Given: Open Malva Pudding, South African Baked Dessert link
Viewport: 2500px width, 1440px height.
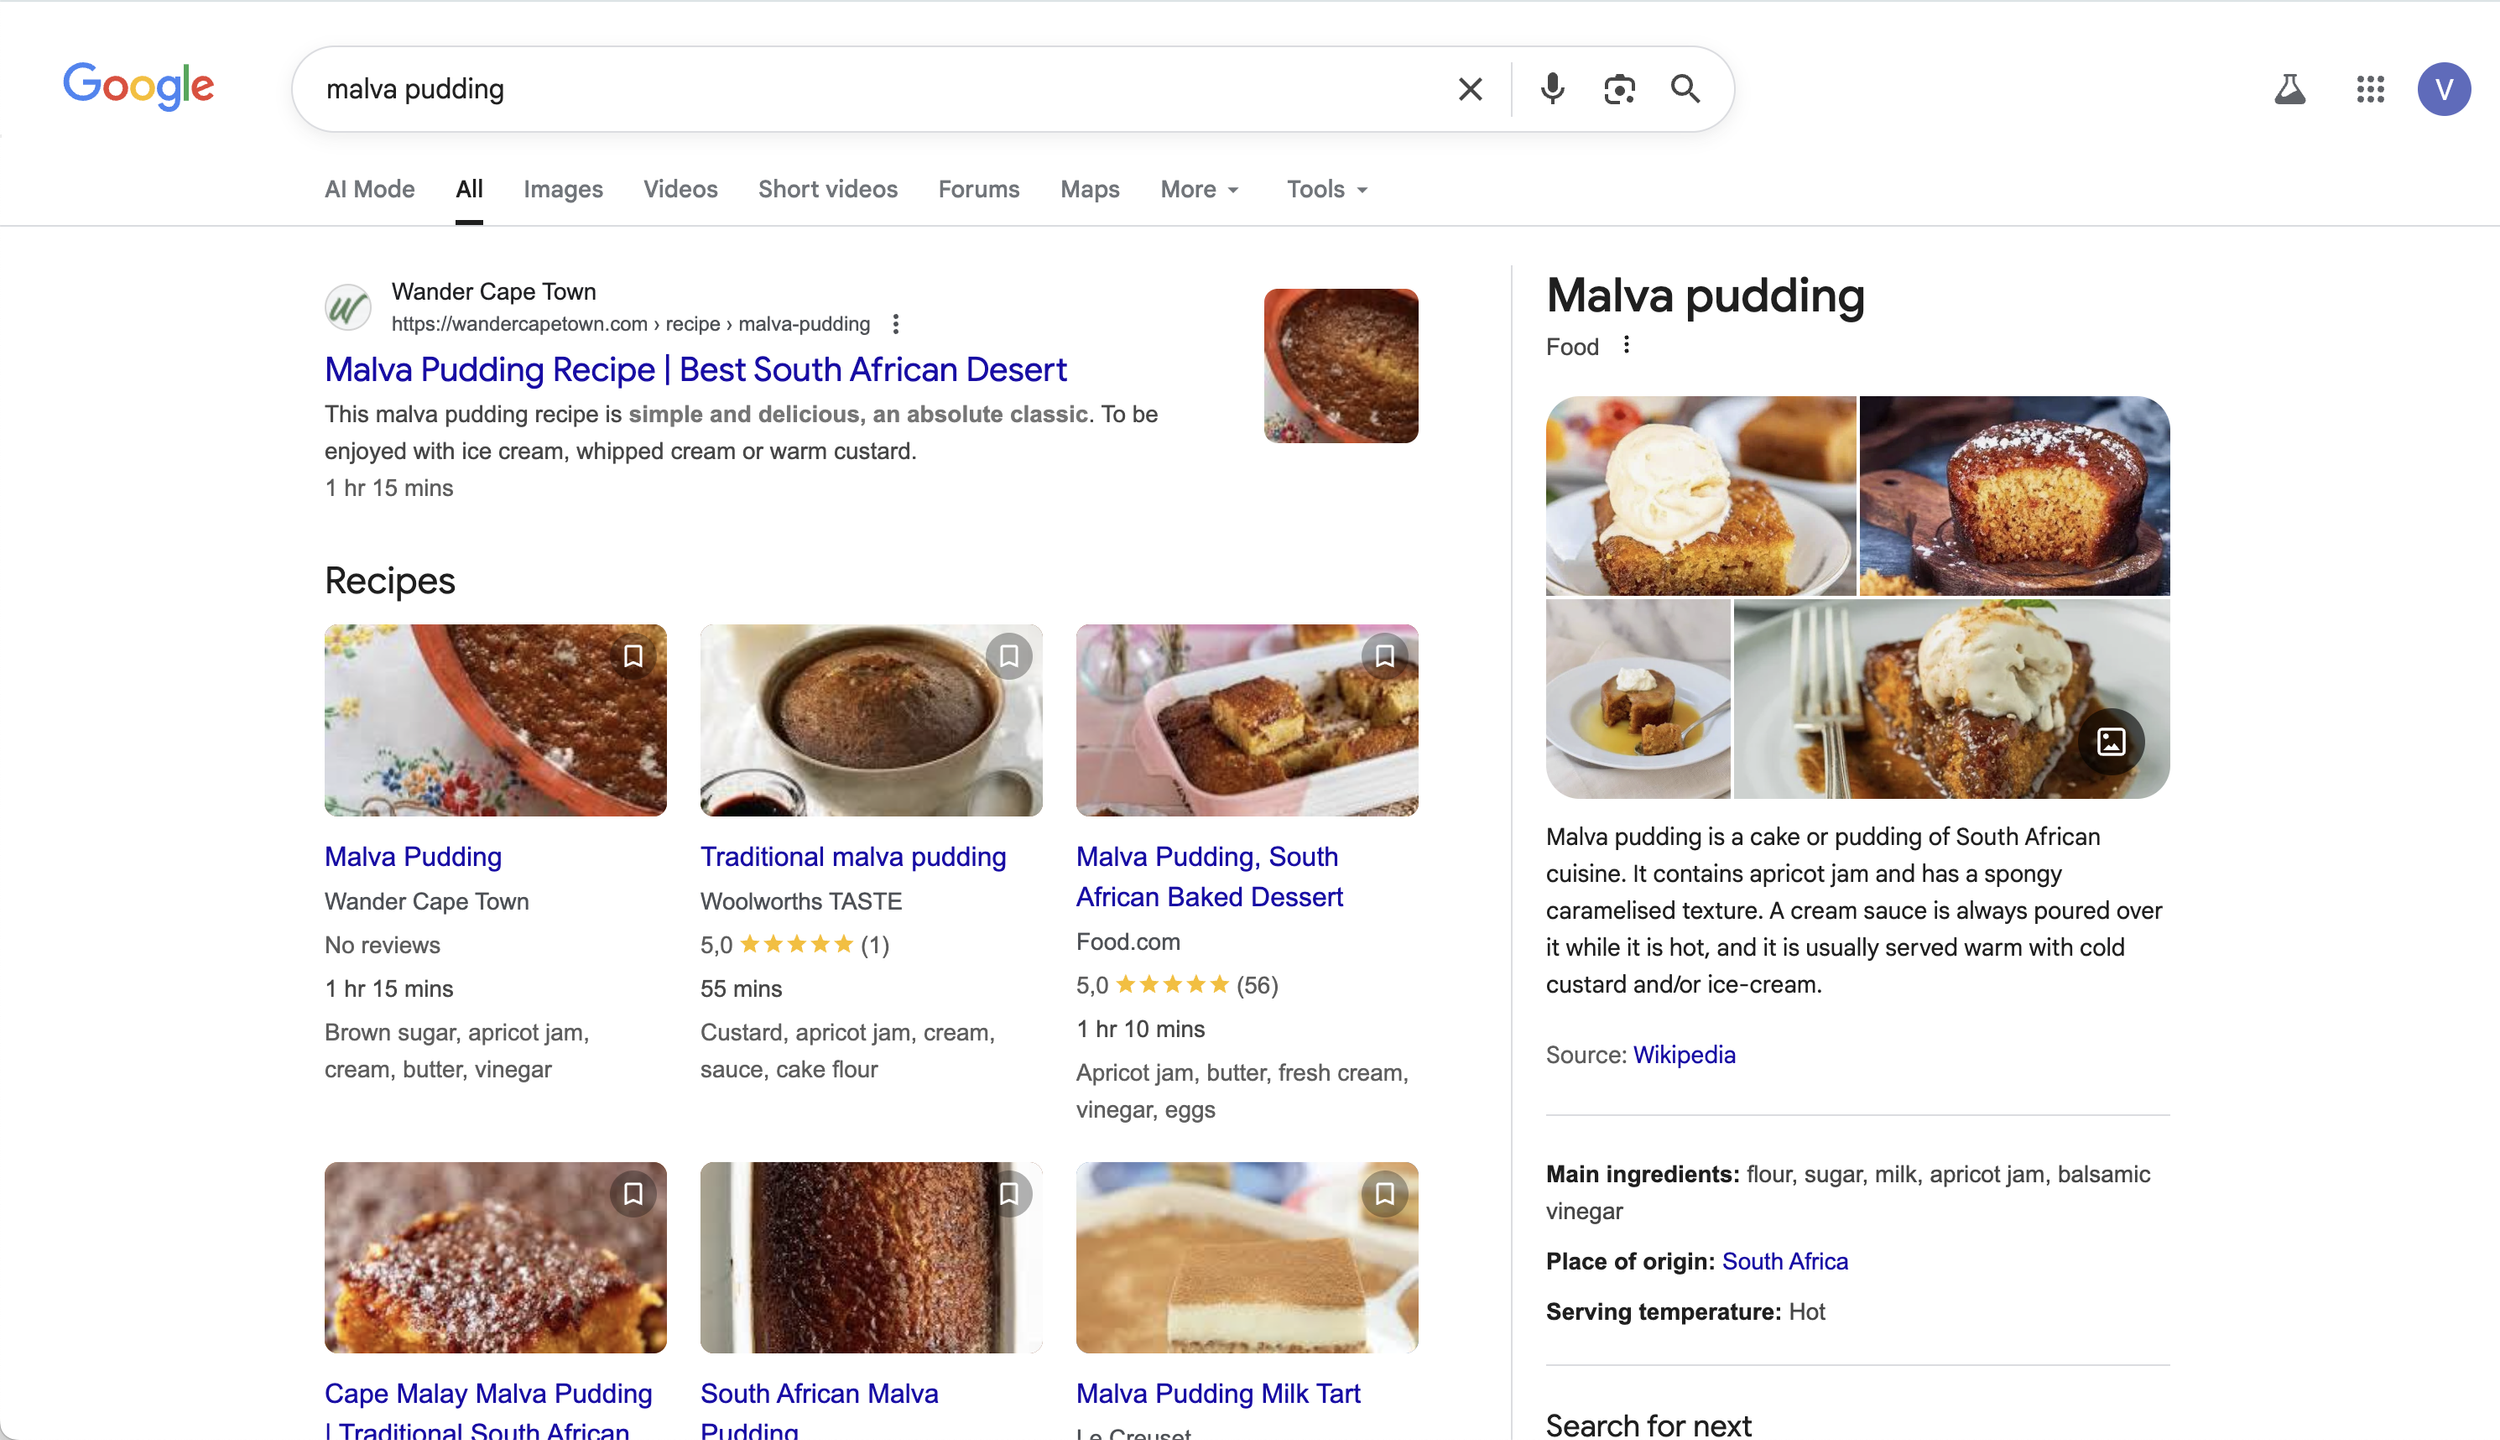Looking at the screenshot, I should [x=1209, y=876].
